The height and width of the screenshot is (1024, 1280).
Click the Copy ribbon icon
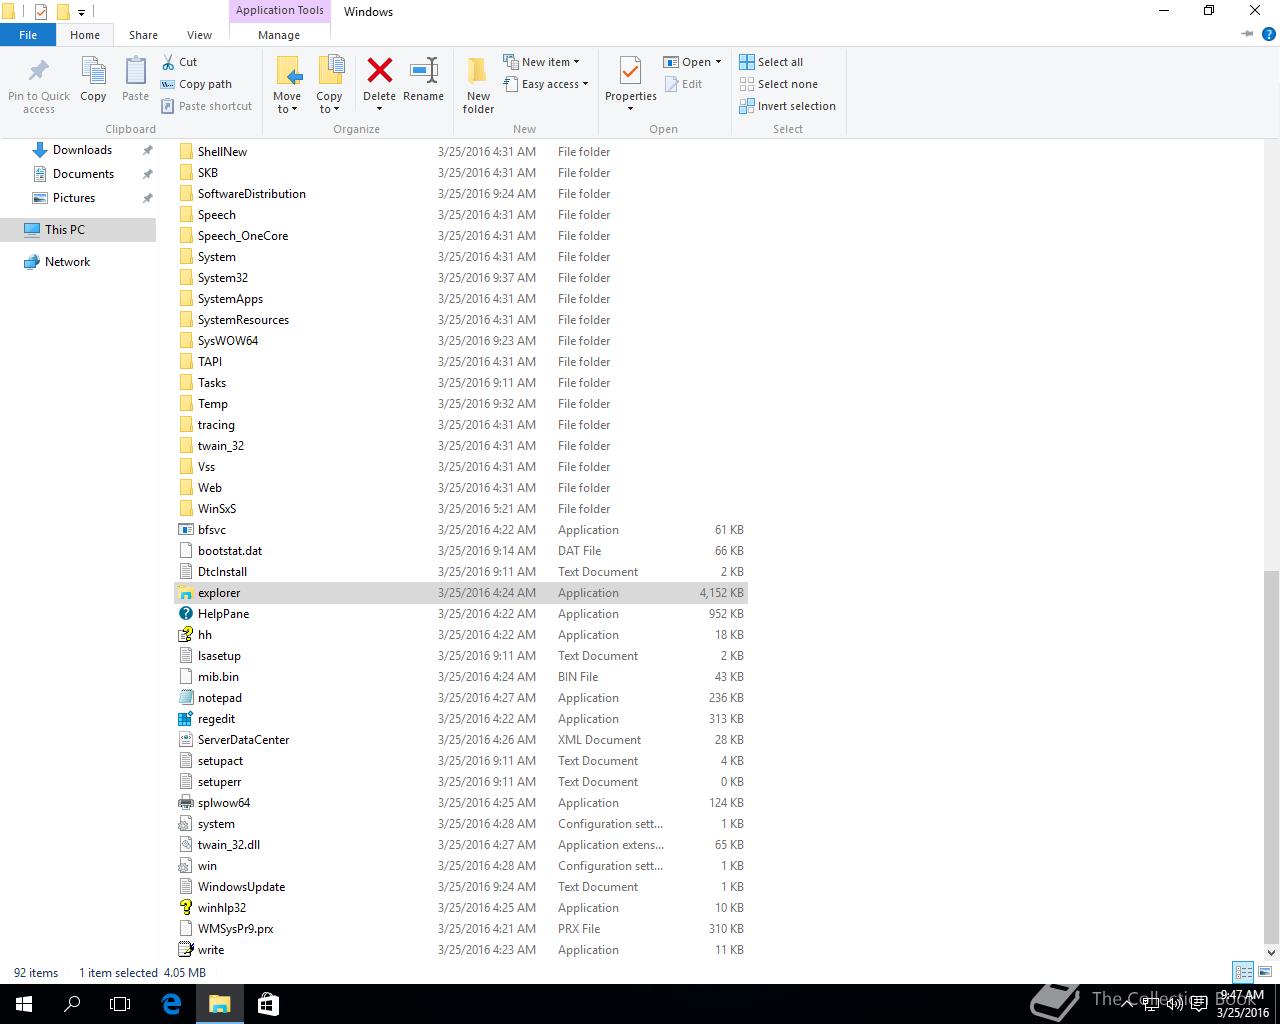pyautogui.click(x=93, y=71)
